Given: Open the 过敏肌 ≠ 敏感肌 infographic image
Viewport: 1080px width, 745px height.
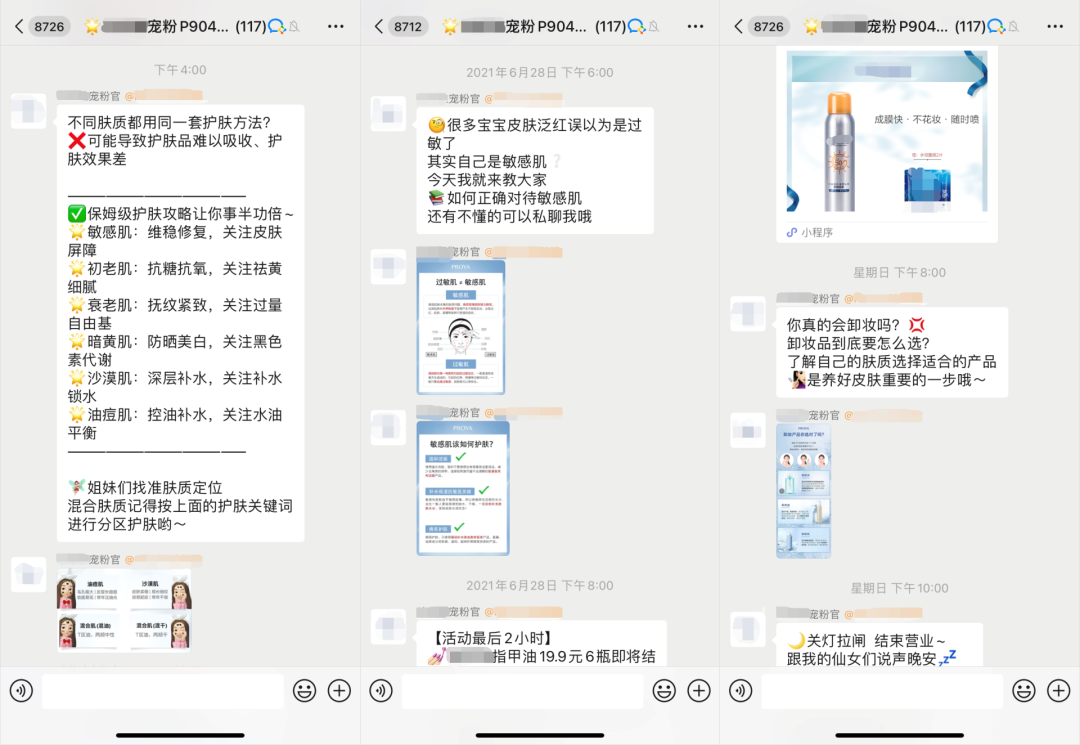Looking at the screenshot, I should click(x=461, y=327).
